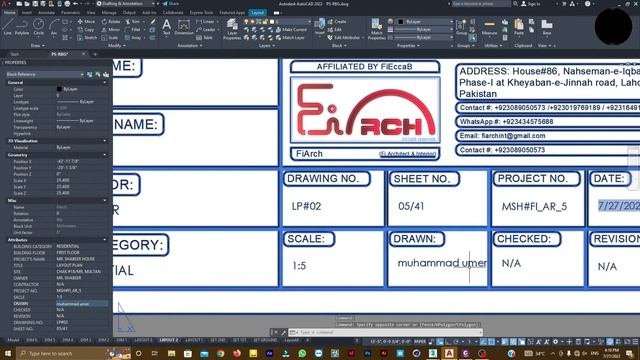Click the Array tool
This screenshot has width=640, height=360.
[x=133, y=37]
